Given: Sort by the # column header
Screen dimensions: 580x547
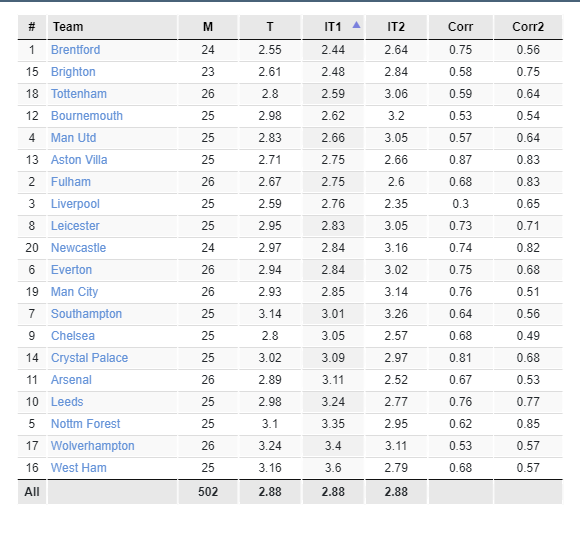Looking at the screenshot, I should coord(32,27).
